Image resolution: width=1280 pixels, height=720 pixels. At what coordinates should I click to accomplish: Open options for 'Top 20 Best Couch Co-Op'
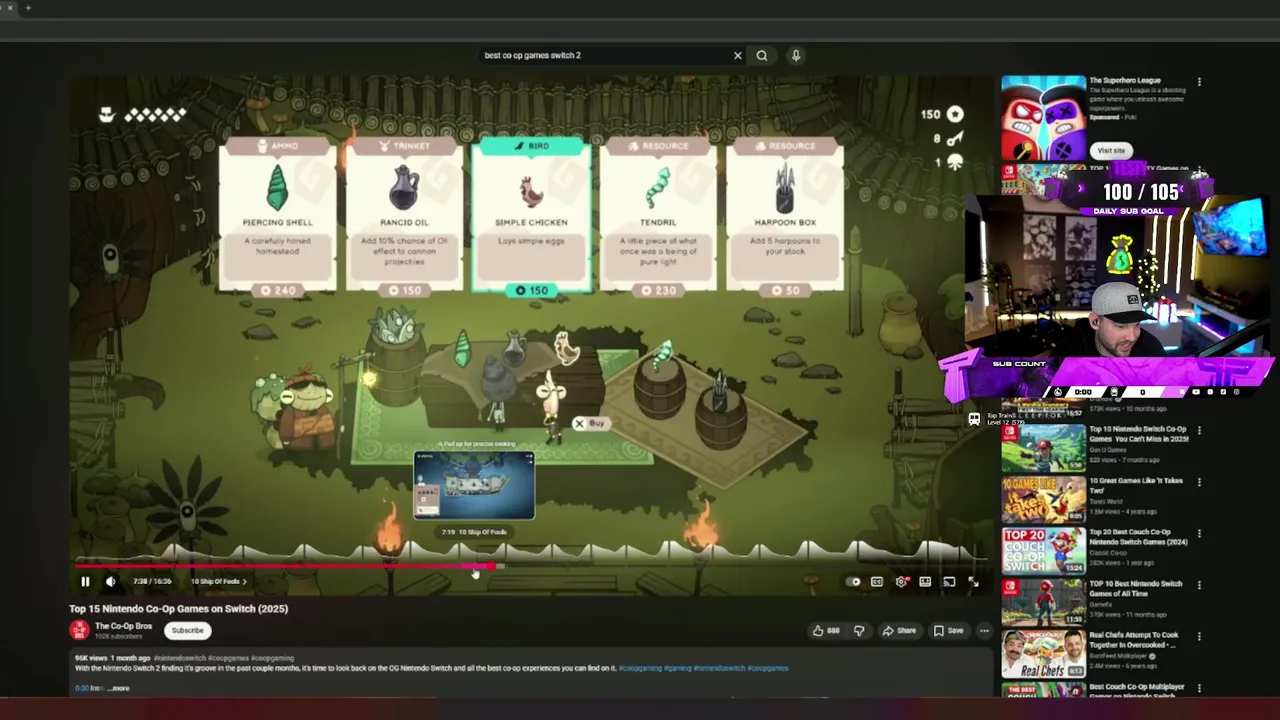click(1199, 534)
